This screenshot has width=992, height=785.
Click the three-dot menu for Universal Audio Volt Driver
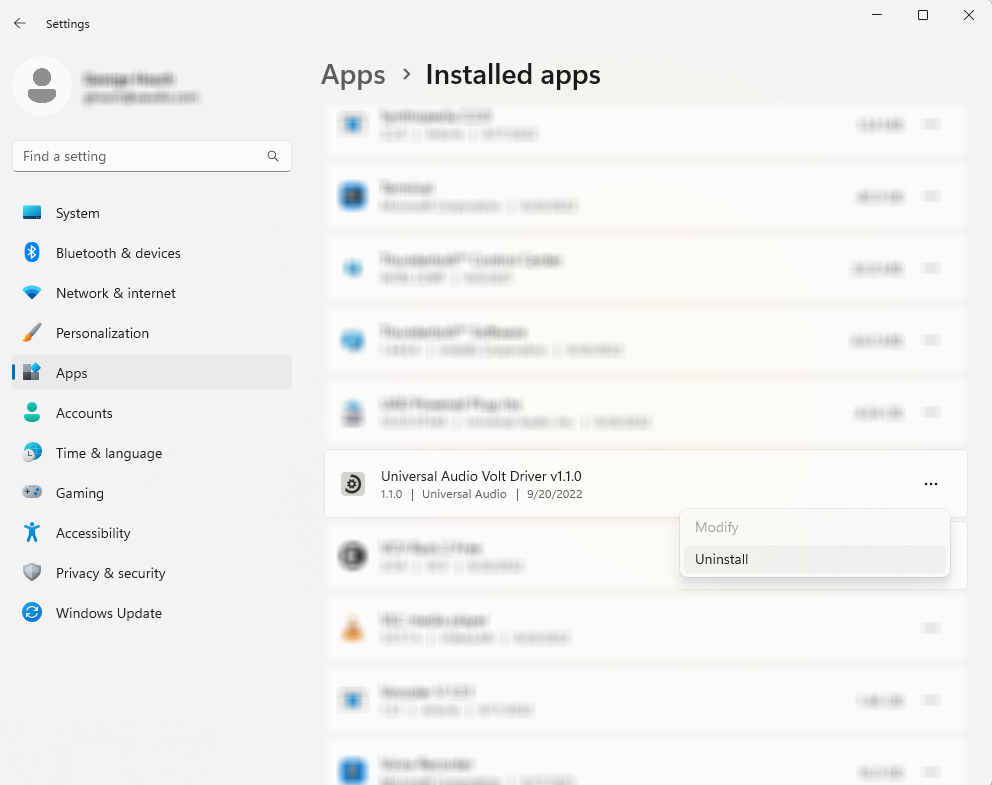(x=931, y=484)
